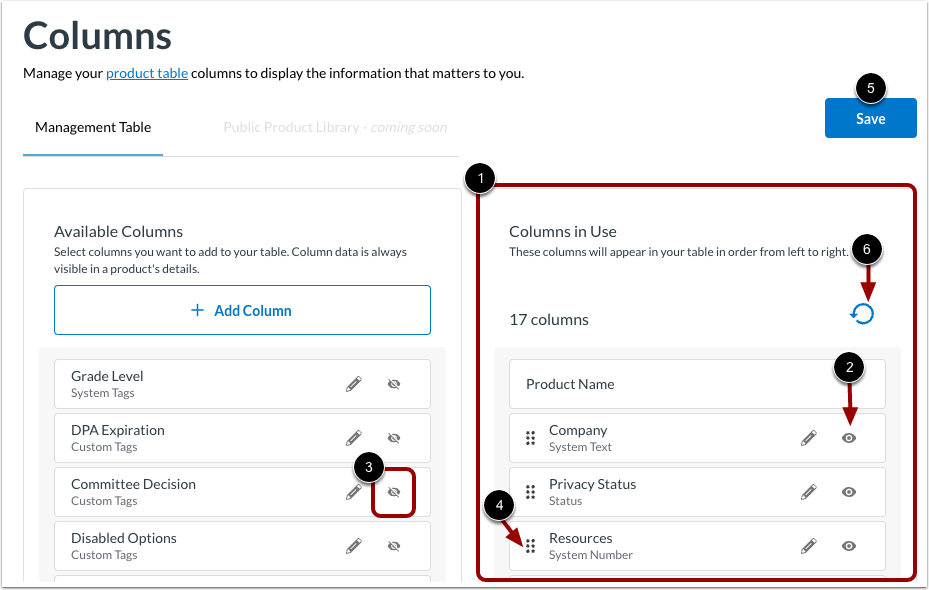Screen dimensions: 929x590
Task: Click the Privacy Status column name
Action: [592, 484]
